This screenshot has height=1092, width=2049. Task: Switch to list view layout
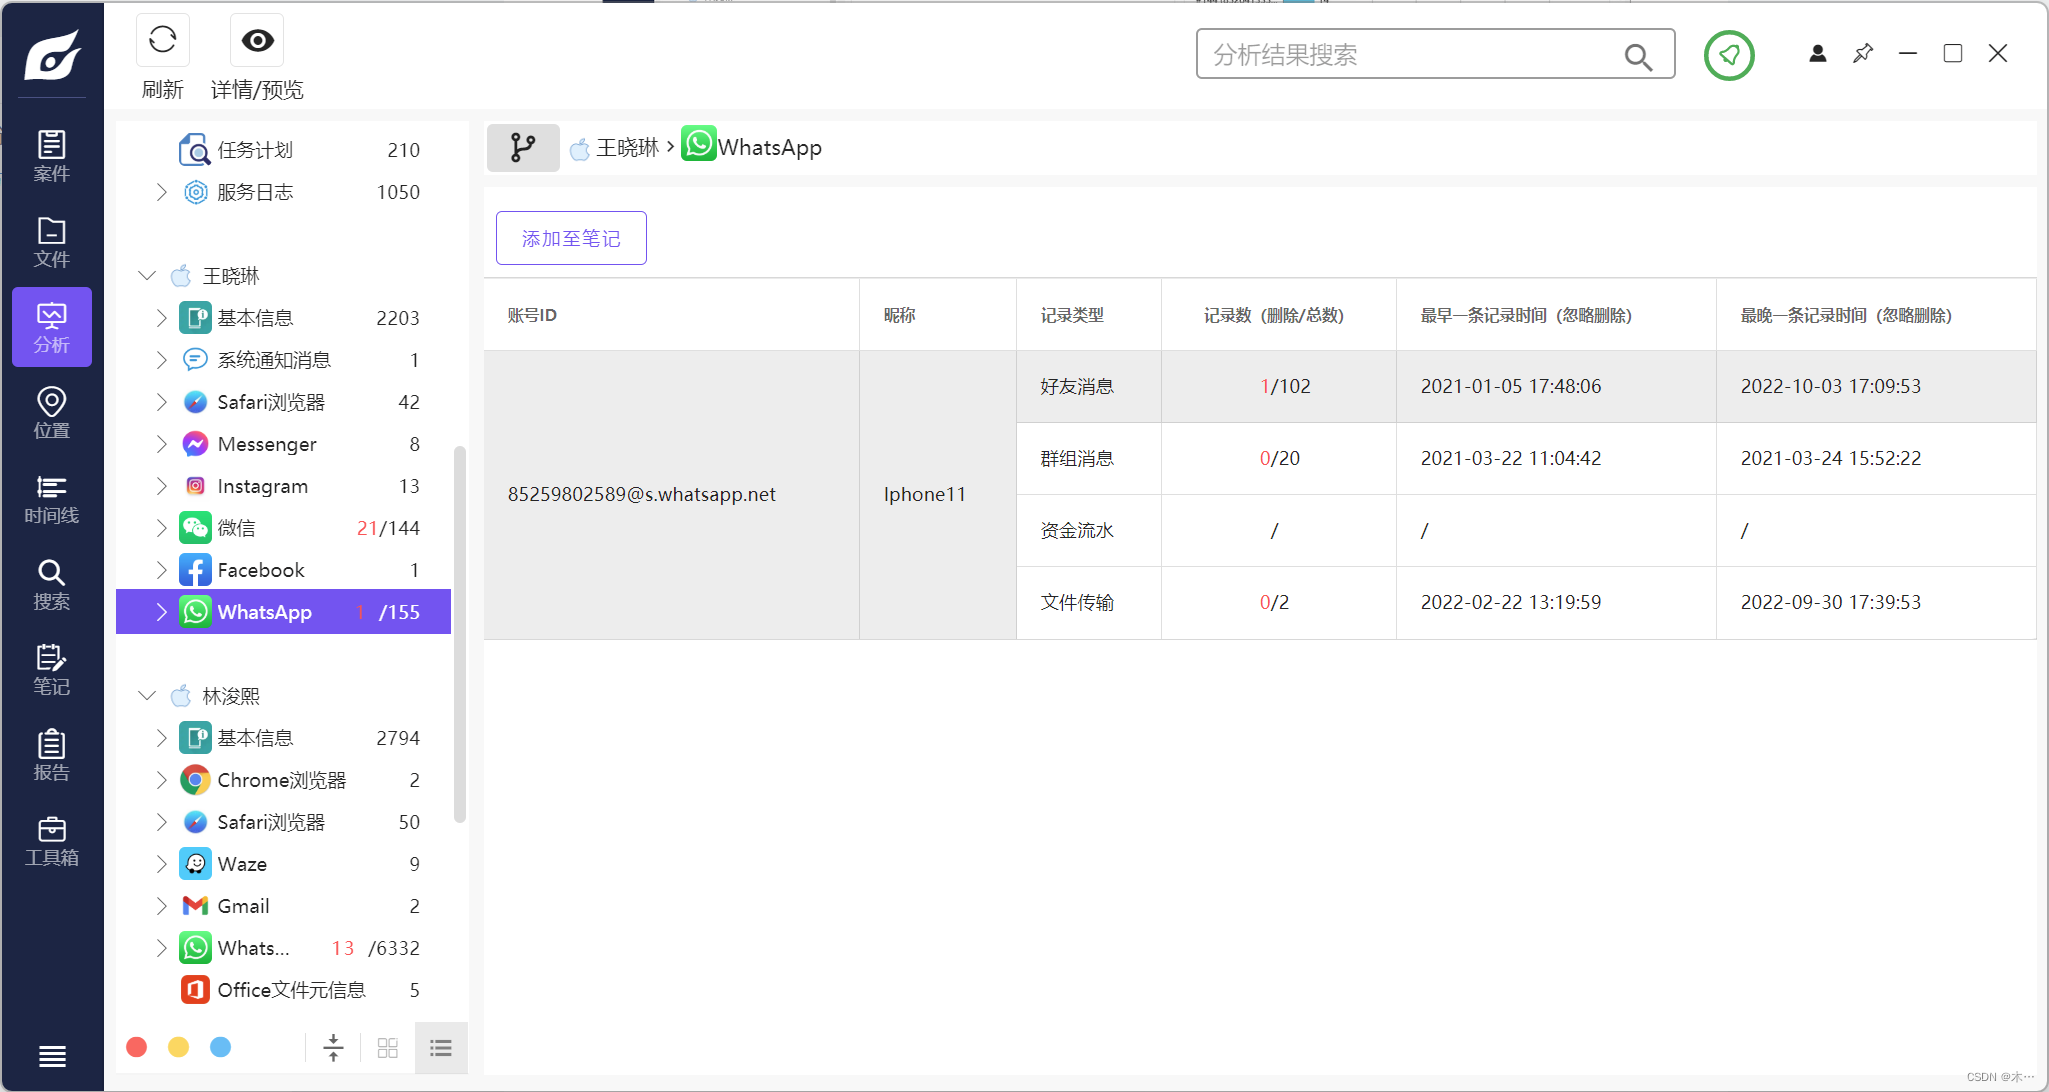tap(441, 1047)
